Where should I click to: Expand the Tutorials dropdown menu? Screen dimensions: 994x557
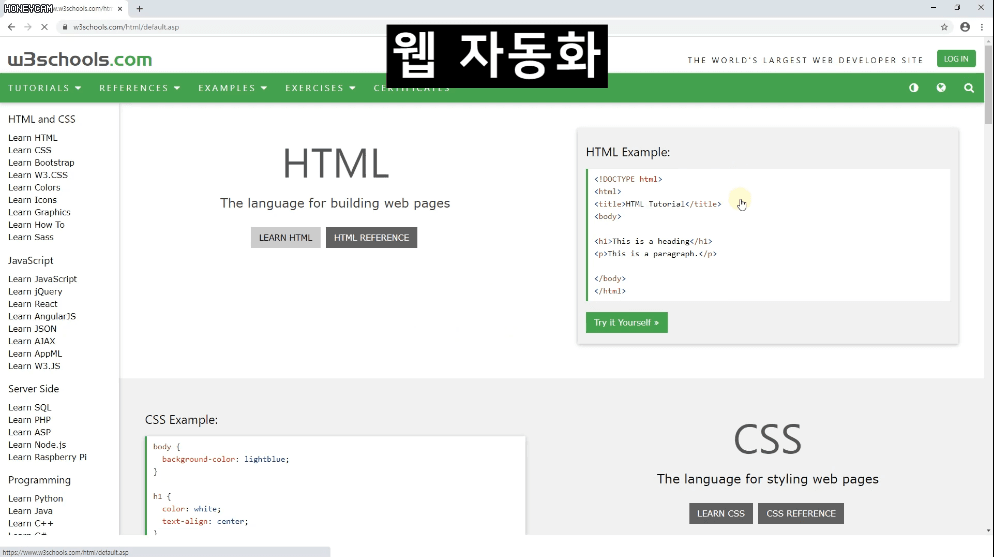[x=44, y=88]
